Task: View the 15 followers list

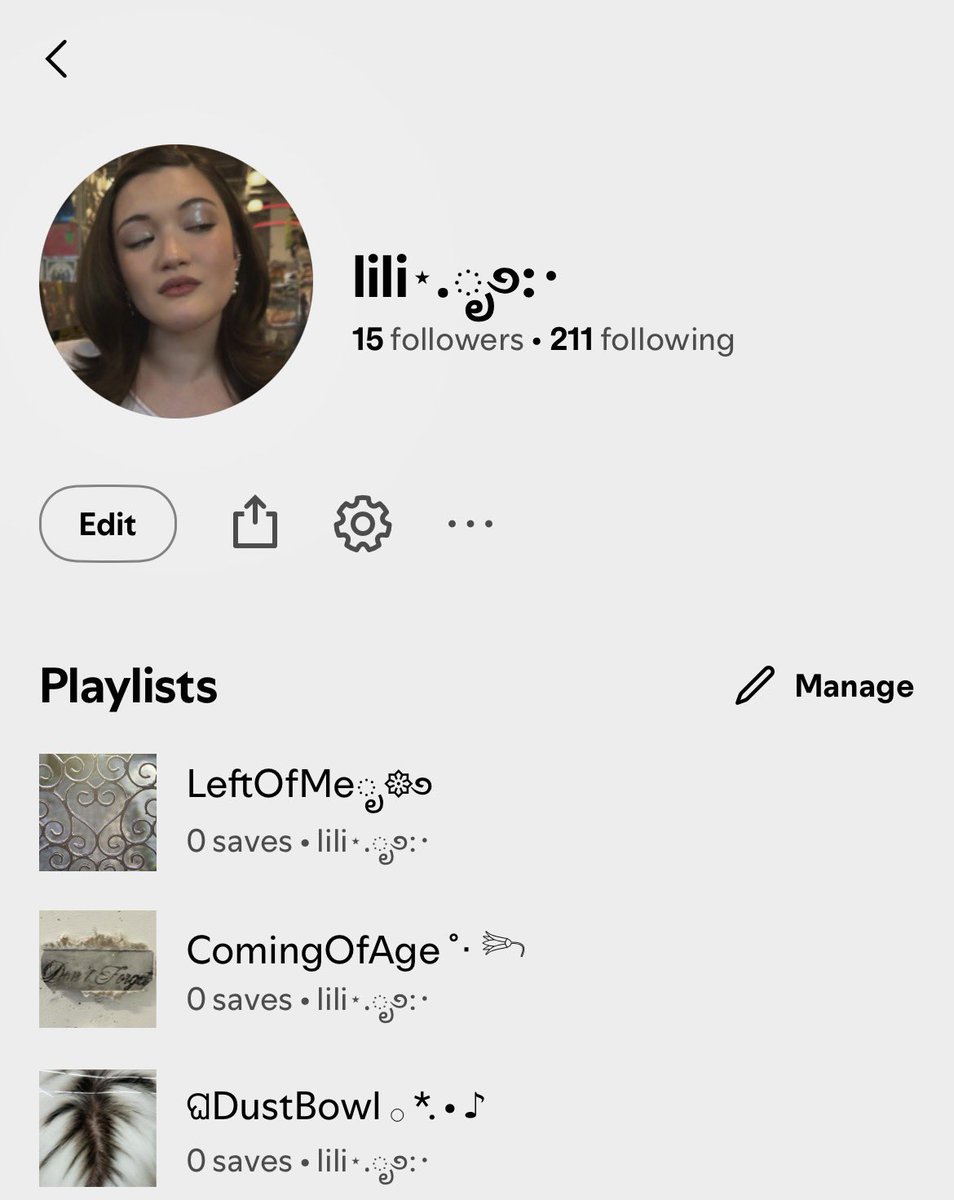Action: pyautogui.click(x=438, y=340)
